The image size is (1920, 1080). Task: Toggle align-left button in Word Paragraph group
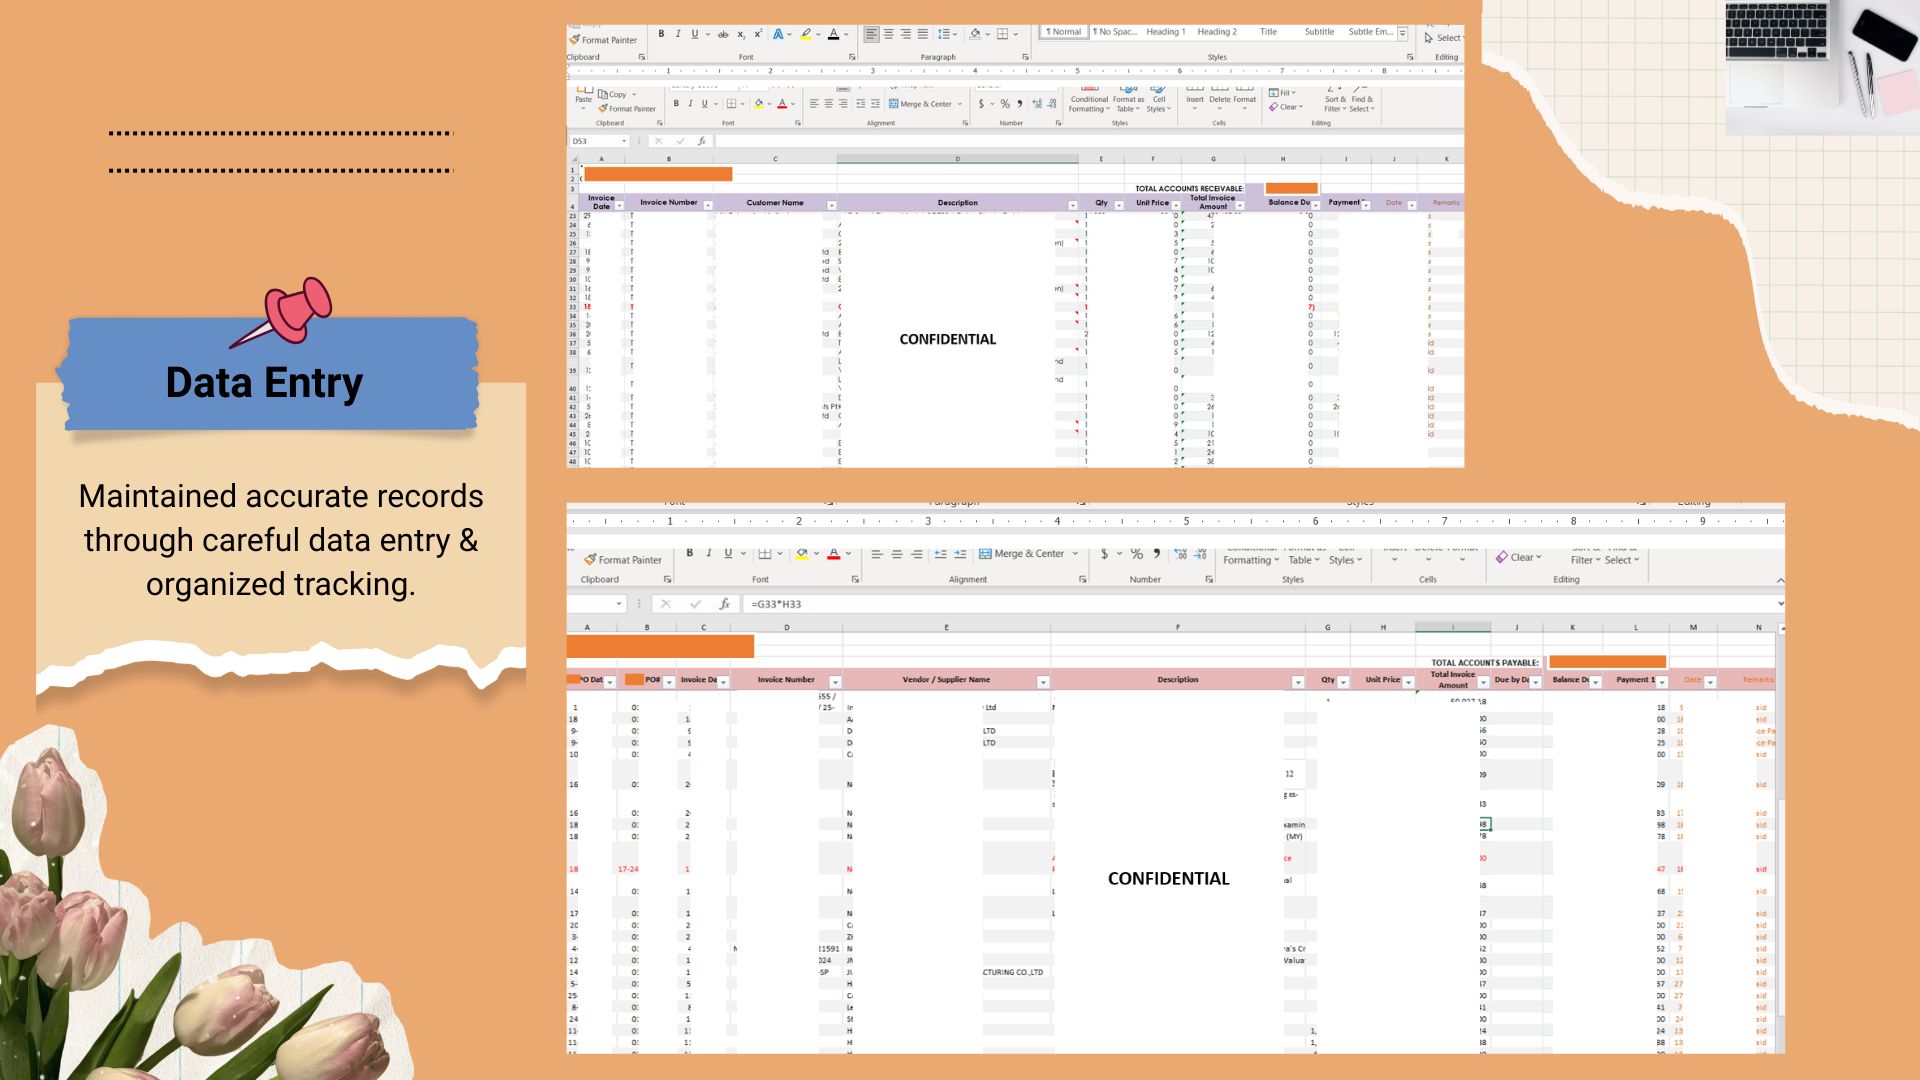coord(871,34)
